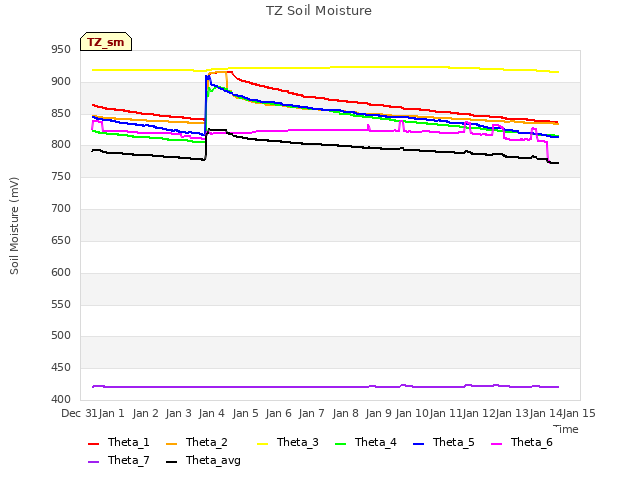Image resolution: width=640 pixels, height=480 pixels.
Task: Click the 400 y-axis tick label
Action: click(x=61, y=400)
